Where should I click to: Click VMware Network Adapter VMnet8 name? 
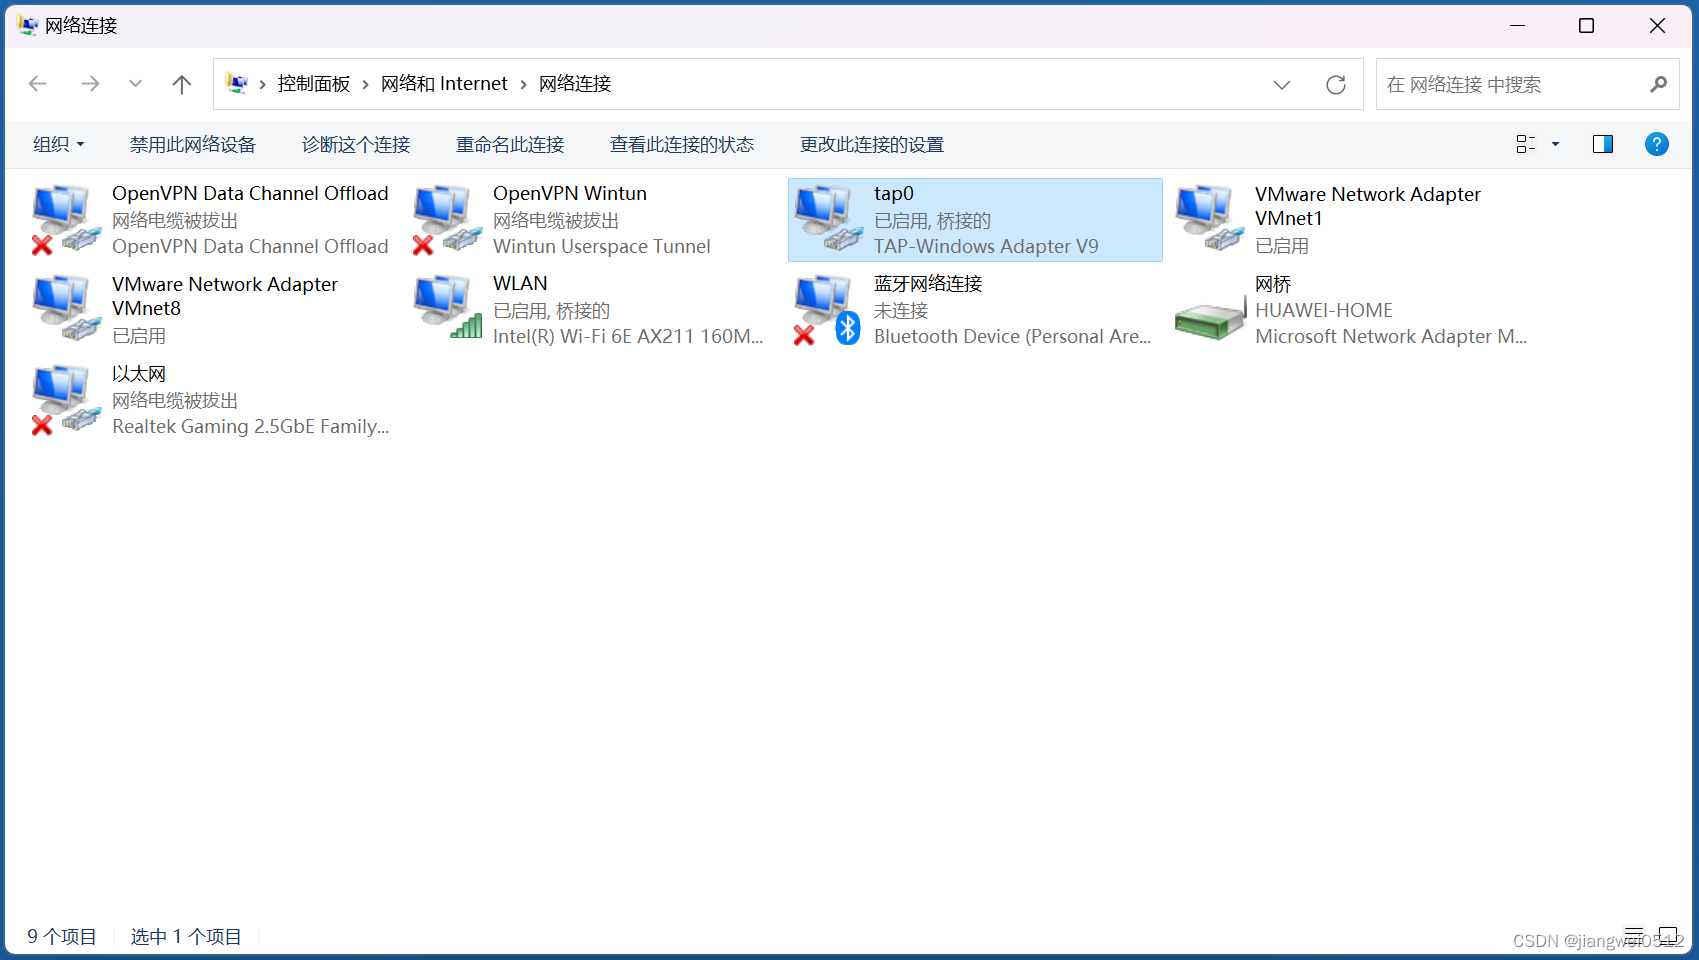coord(225,296)
